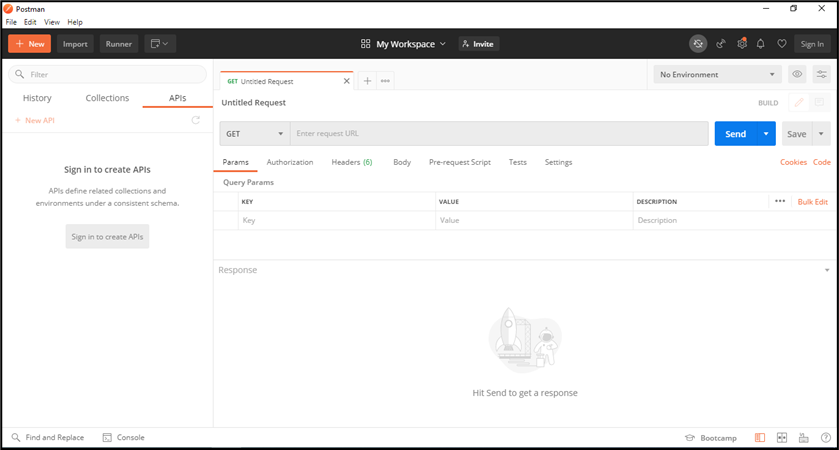The width and height of the screenshot is (839, 450).
Task: Open Find and Replace in status bar
Action: click(x=48, y=438)
